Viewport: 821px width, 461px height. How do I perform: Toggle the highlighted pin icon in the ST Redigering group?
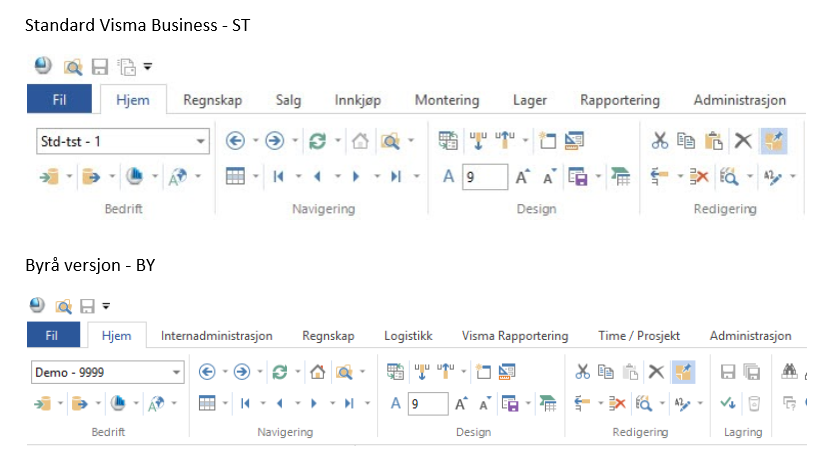tap(773, 141)
